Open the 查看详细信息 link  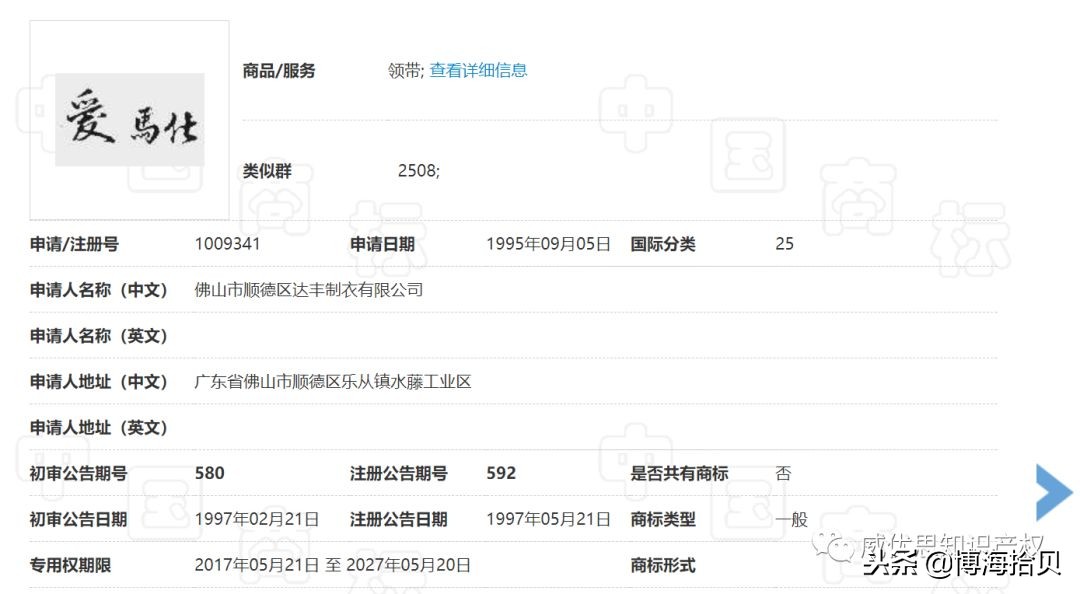(x=478, y=70)
